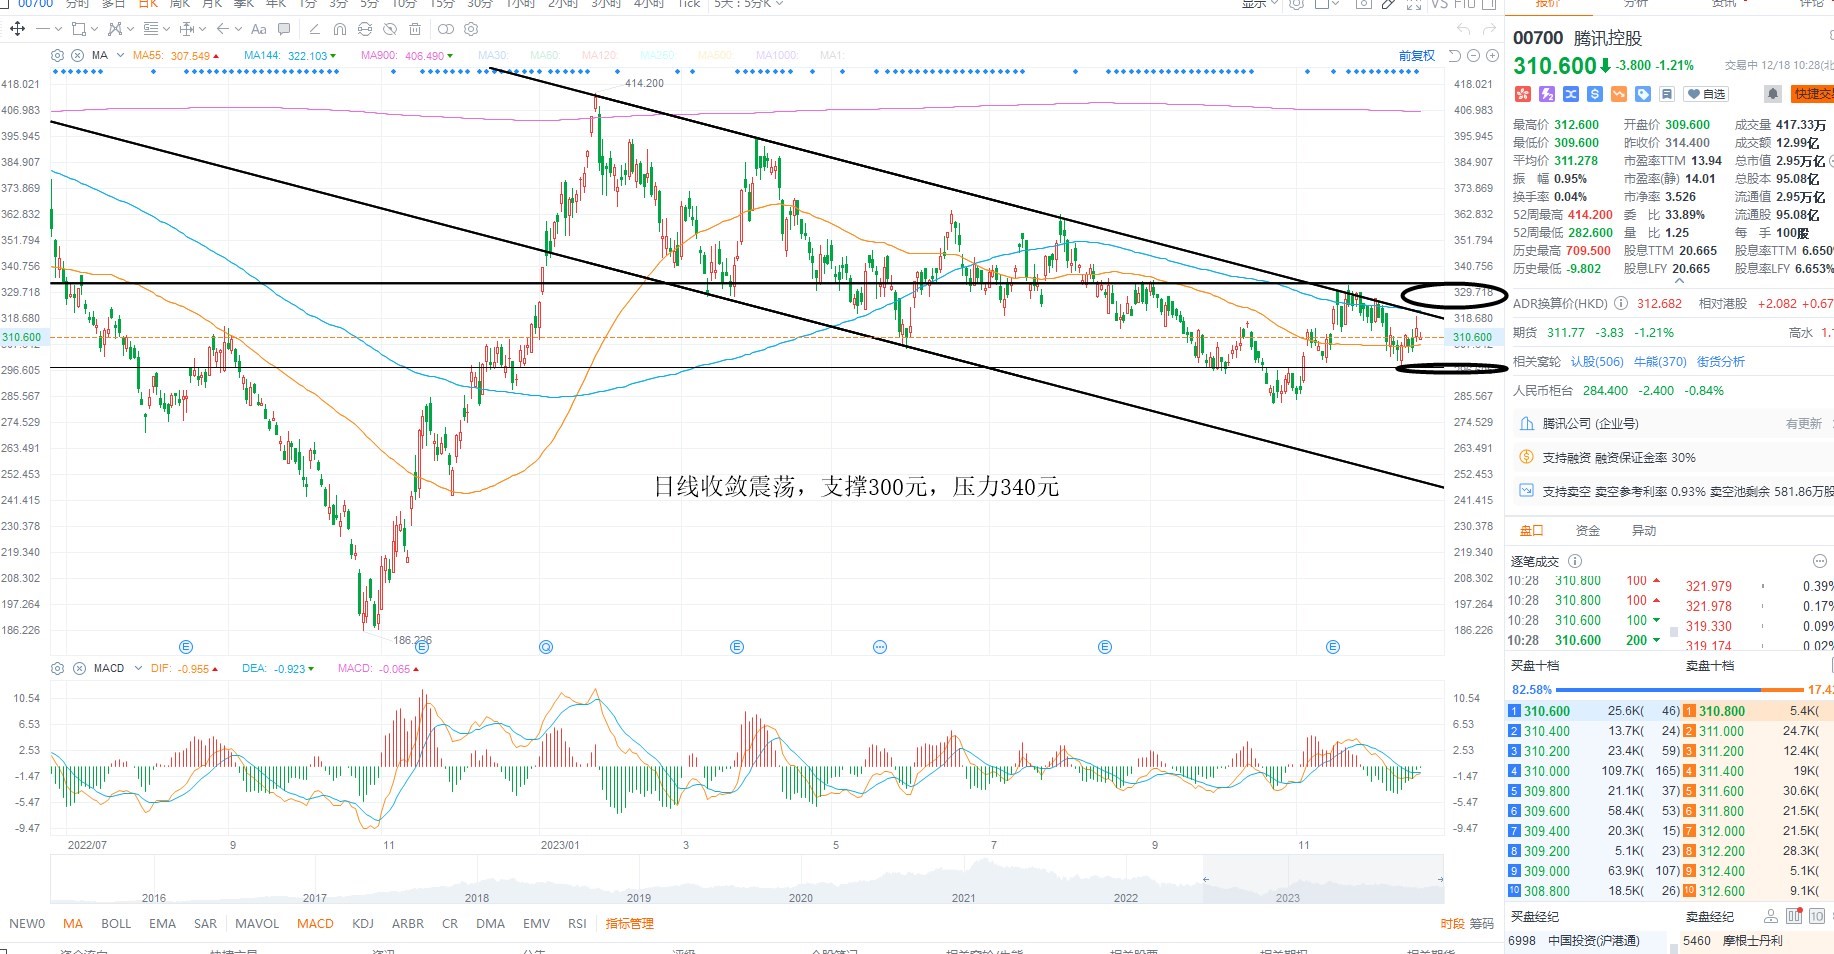Expand the arrow tool dropdown
1834x954 pixels.
coord(238,29)
